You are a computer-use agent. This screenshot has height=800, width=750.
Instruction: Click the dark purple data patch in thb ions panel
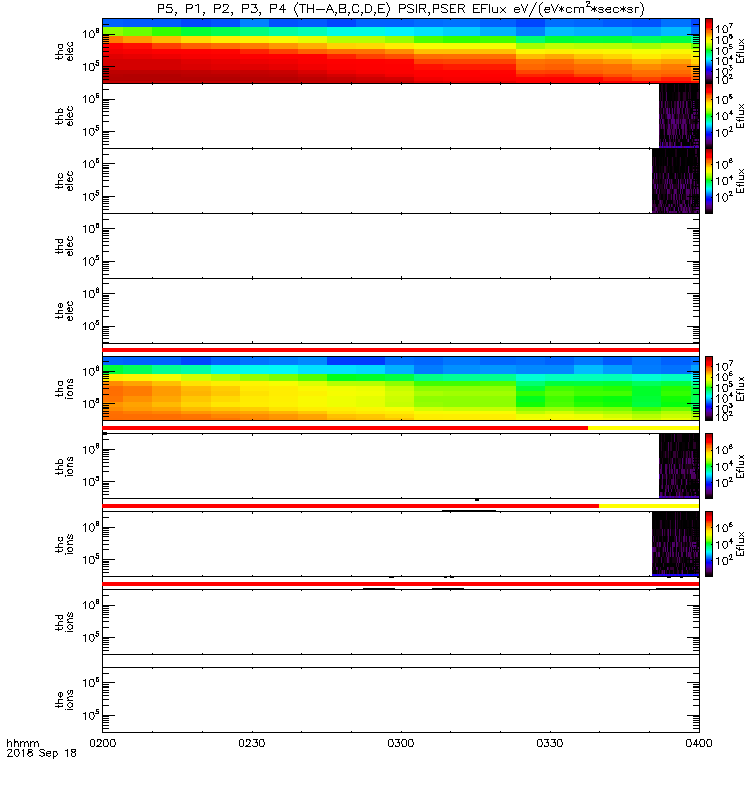[679, 466]
